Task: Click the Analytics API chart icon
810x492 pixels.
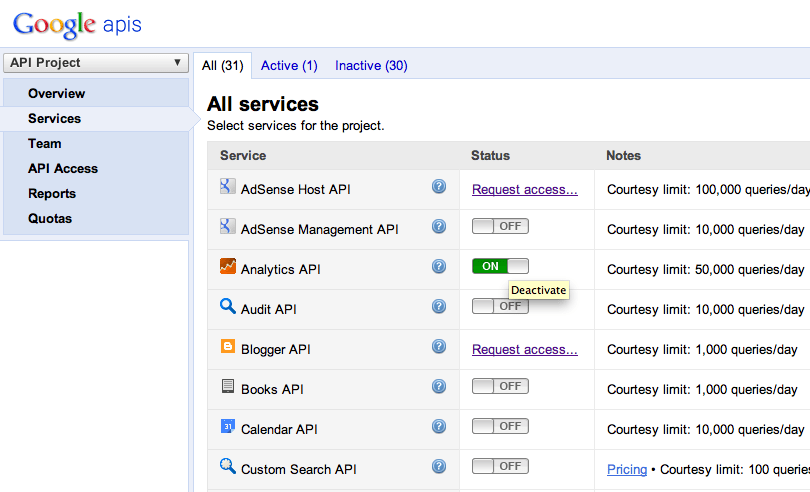Action: [x=228, y=267]
